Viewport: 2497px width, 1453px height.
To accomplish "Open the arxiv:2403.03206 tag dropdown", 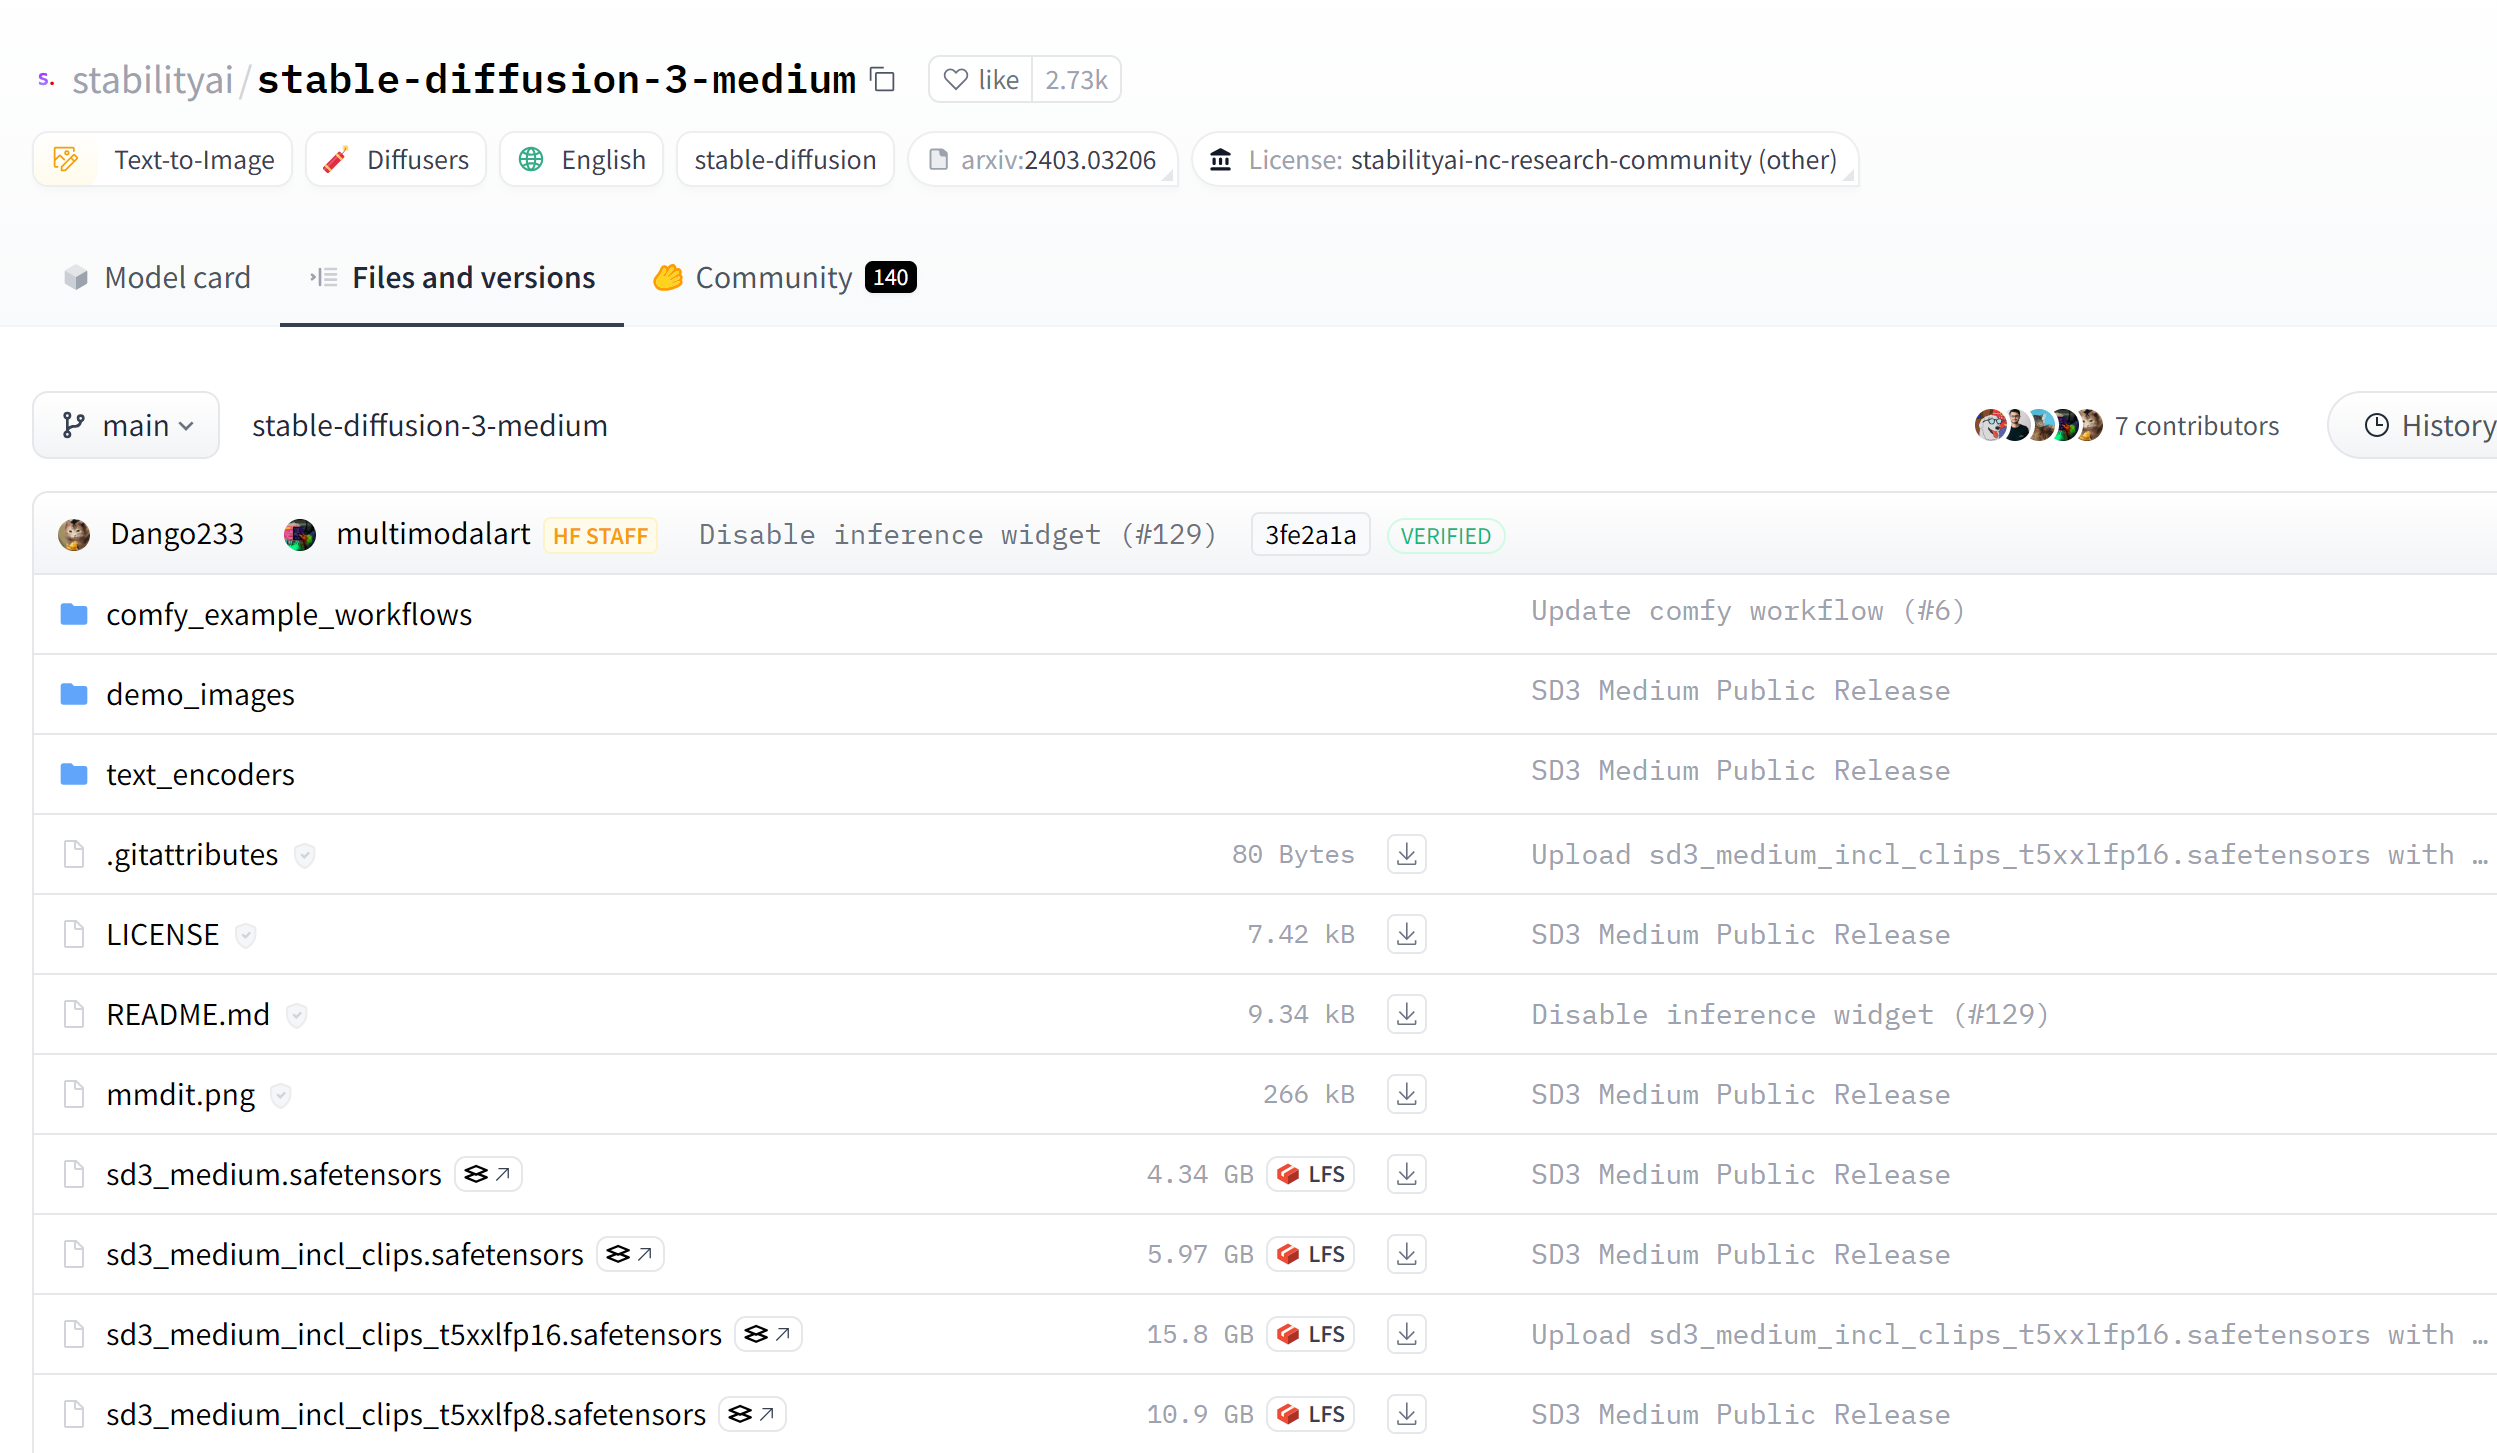I will point(1043,160).
